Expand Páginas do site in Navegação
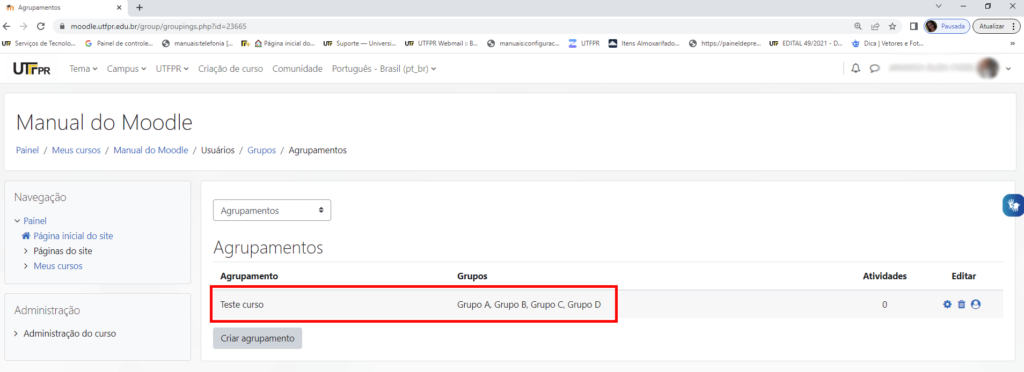 click(26, 251)
